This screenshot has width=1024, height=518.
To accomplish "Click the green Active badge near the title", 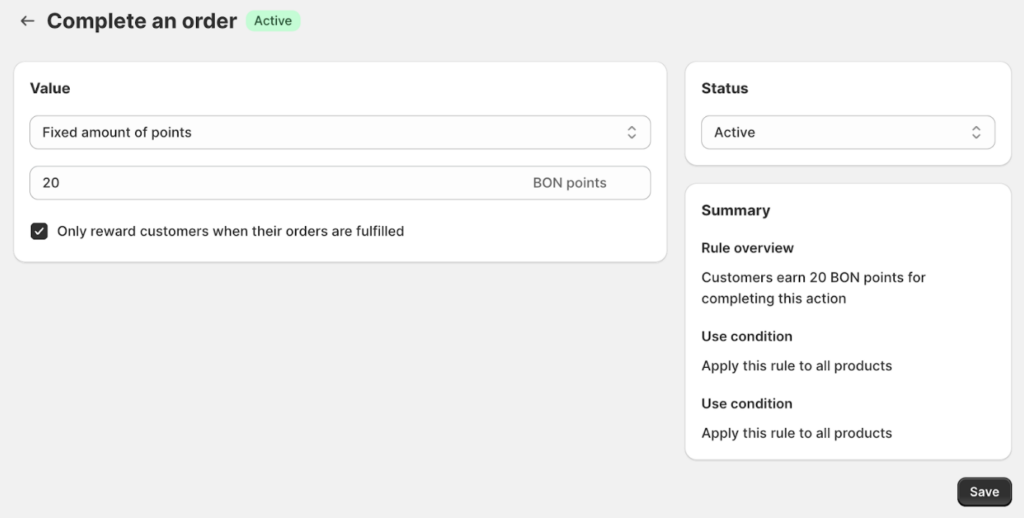I will point(273,21).
